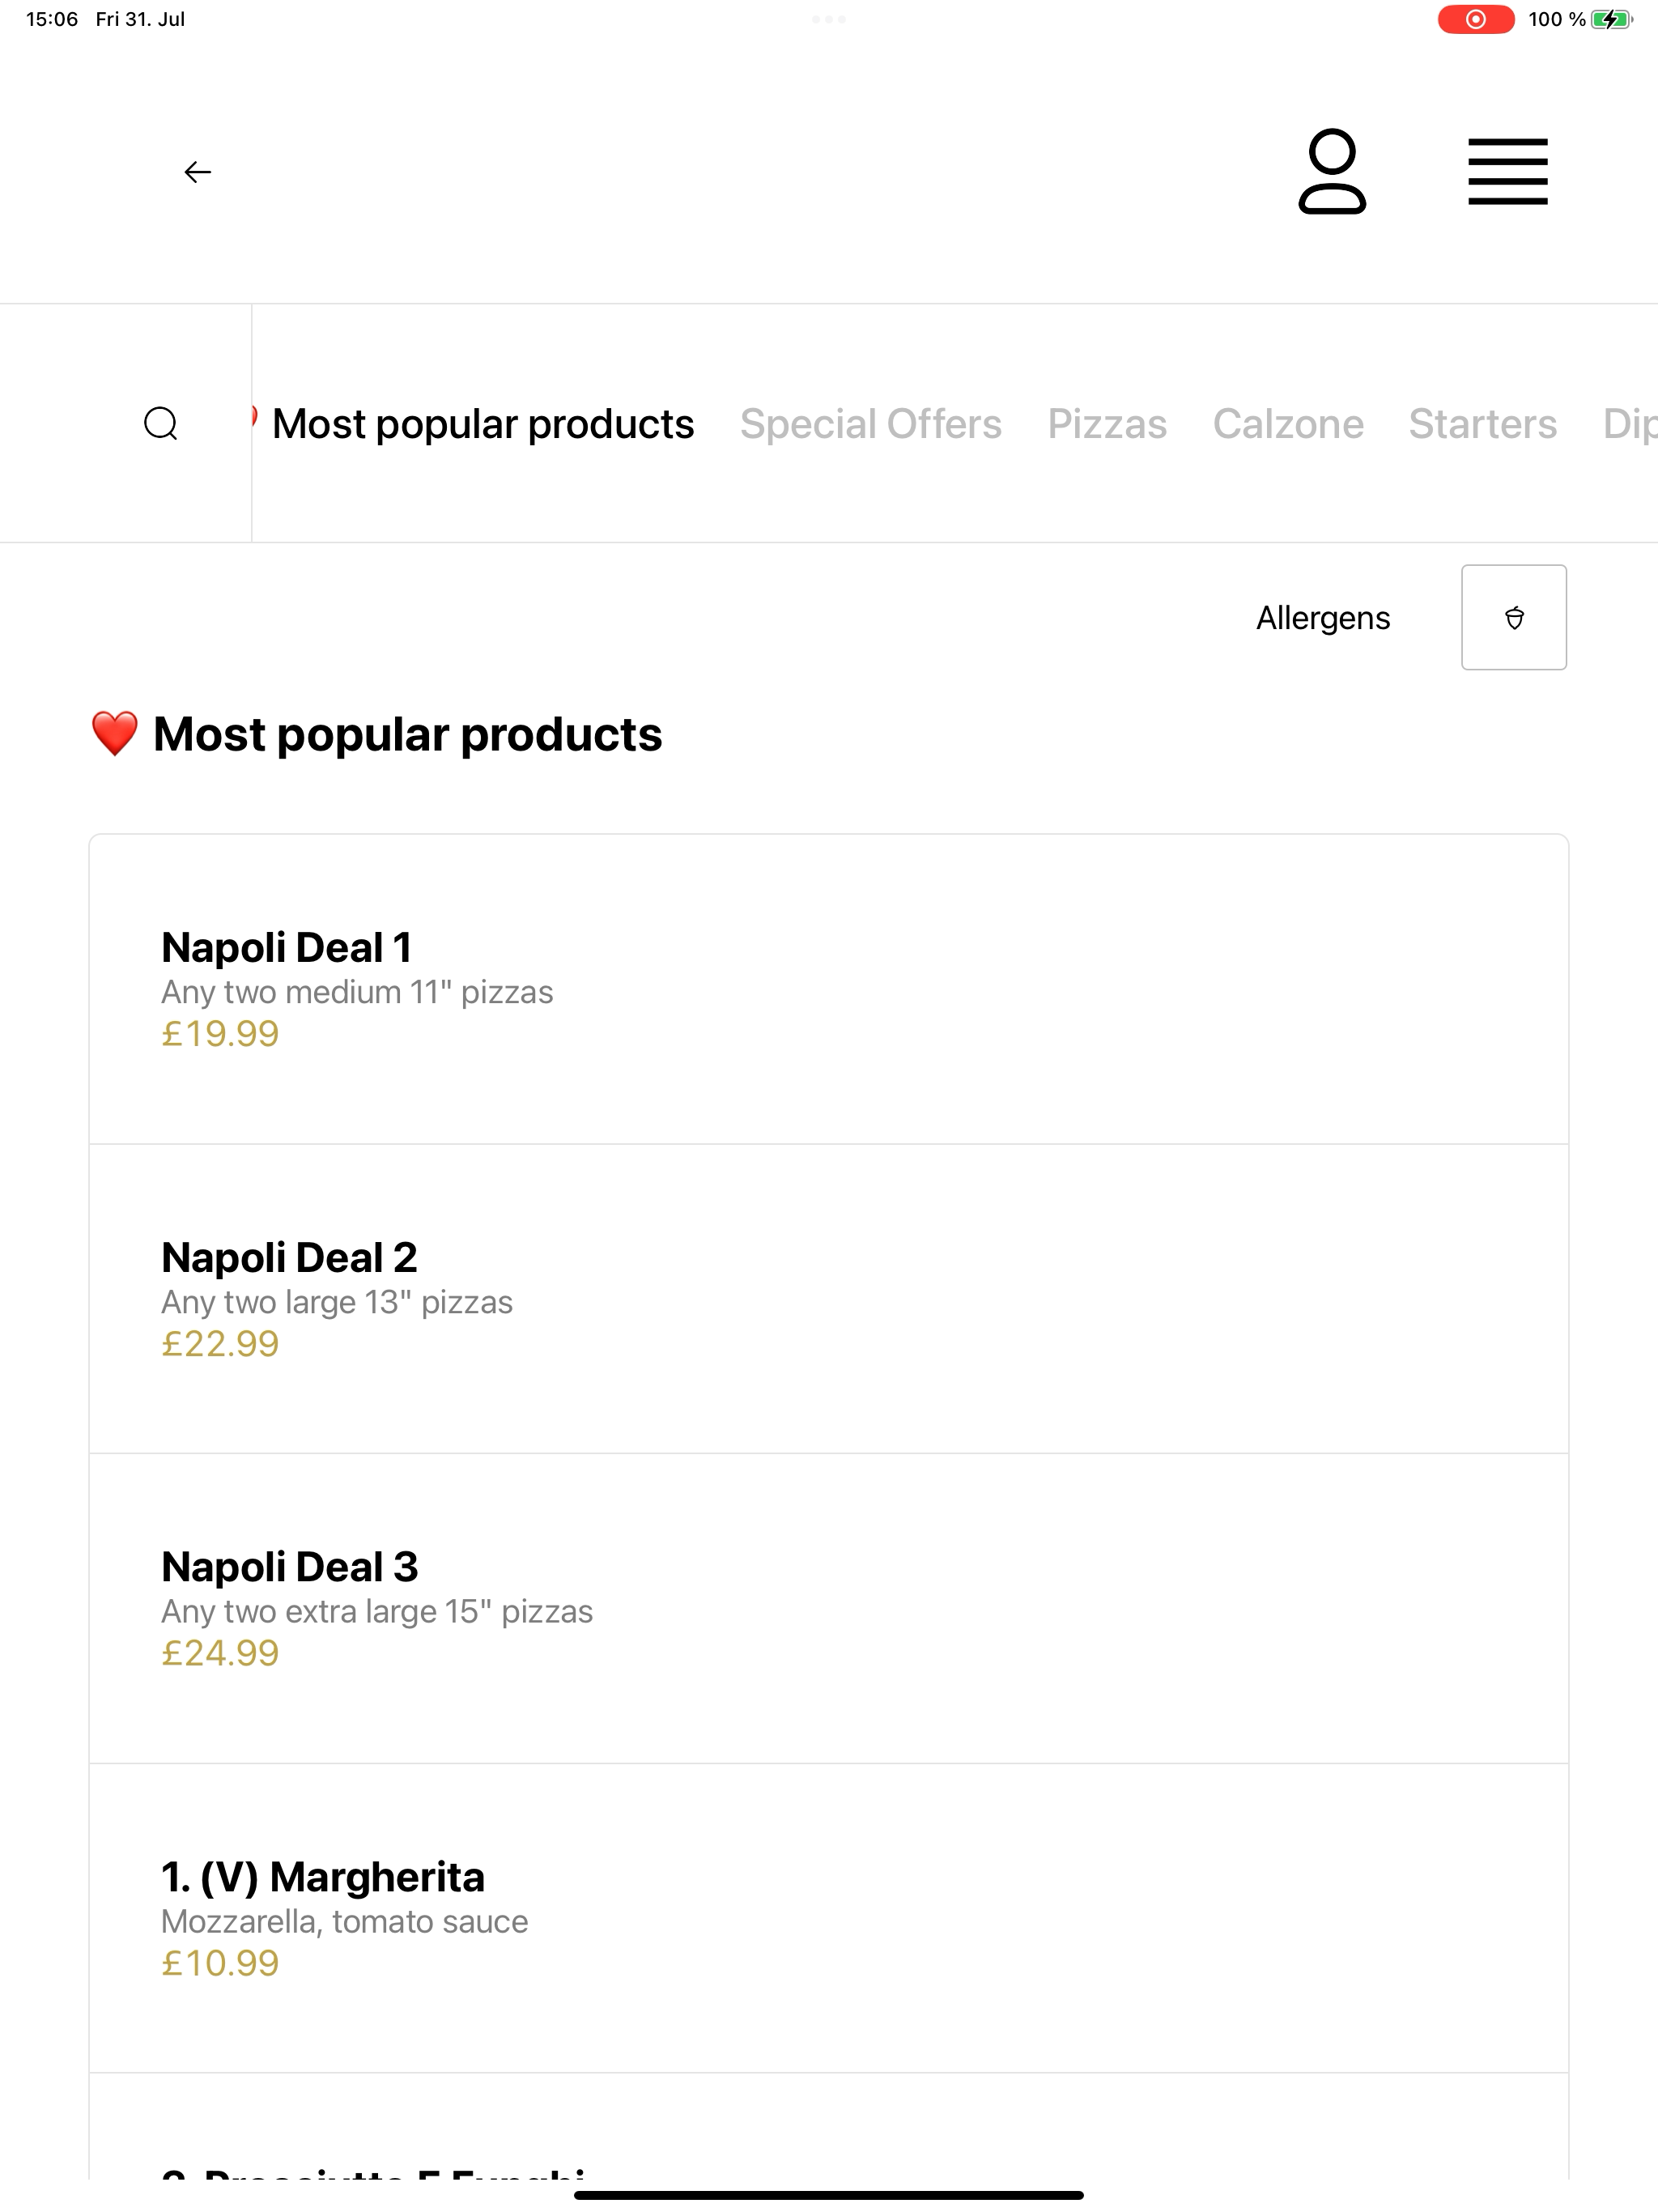This screenshot has height=2212, width=1658.
Task: Switch to the Starters tab
Action: coord(1482,424)
